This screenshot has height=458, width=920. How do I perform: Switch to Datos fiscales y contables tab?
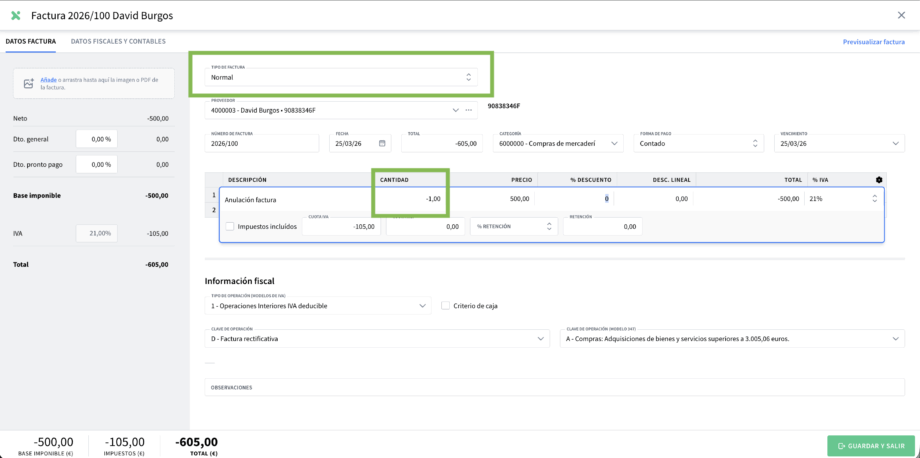118,41
